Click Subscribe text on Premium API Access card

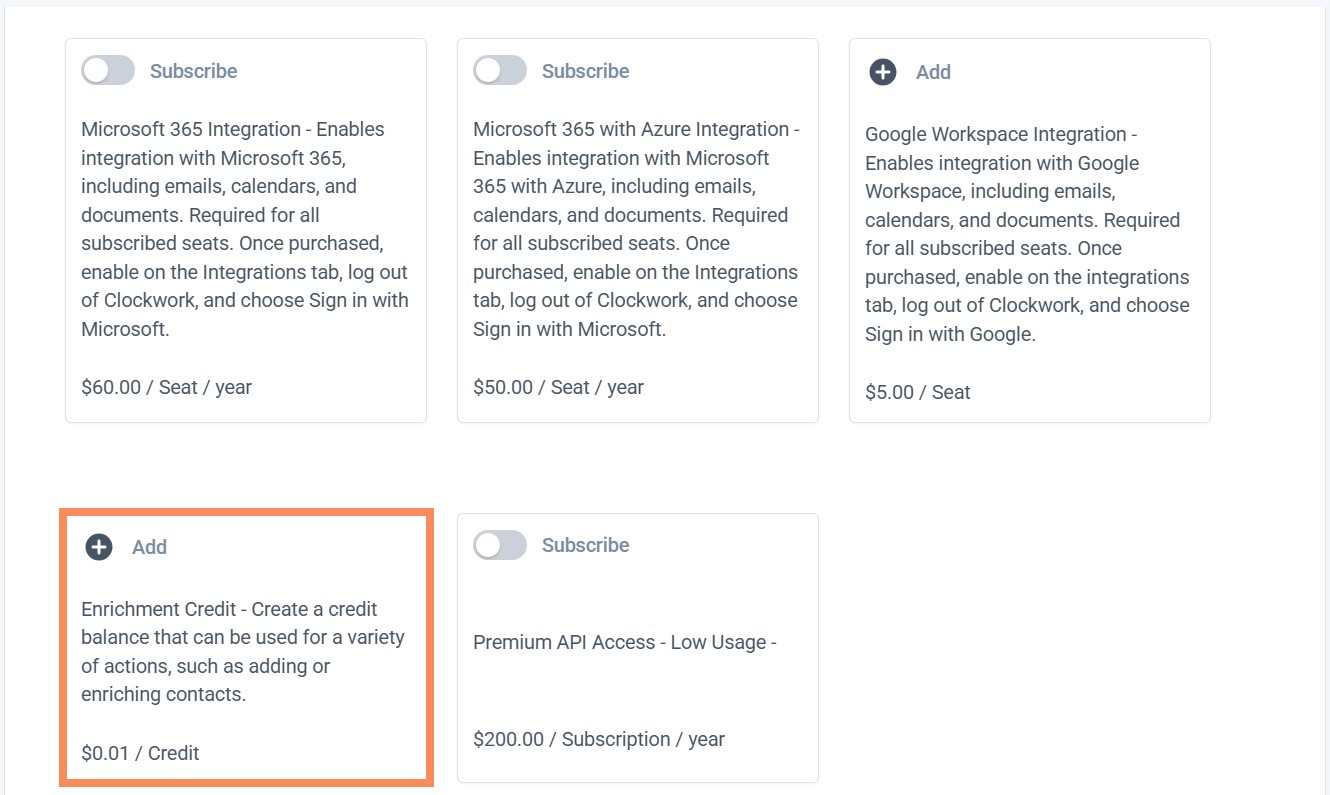(x=585, y=545)
